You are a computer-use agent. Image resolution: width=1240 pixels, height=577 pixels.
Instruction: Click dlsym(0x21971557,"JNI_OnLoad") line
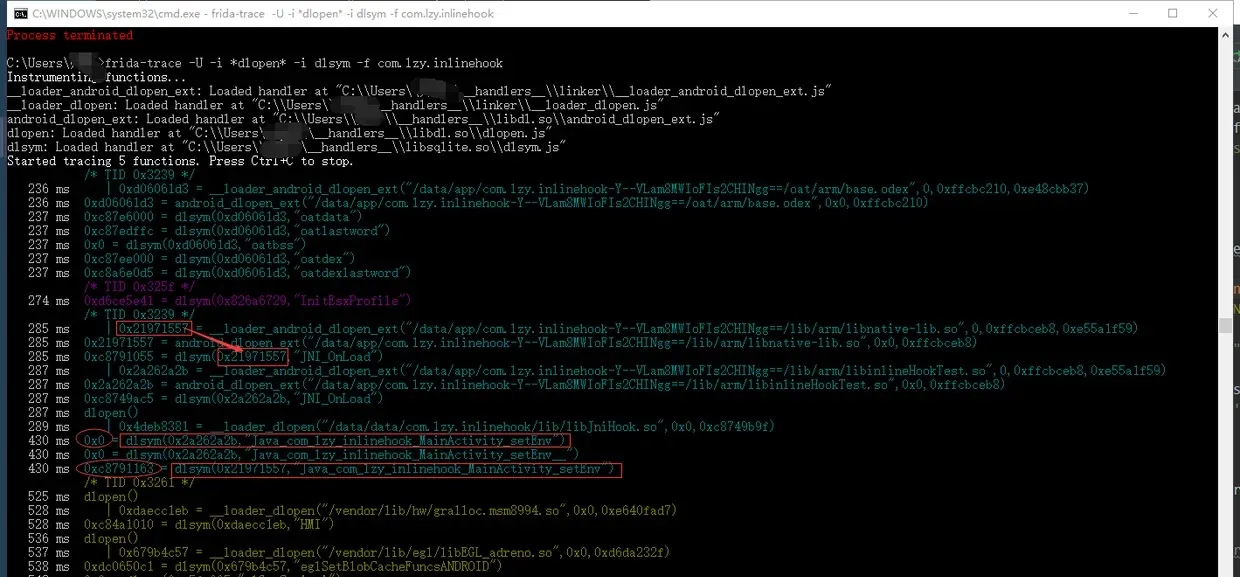click(232, 356)
